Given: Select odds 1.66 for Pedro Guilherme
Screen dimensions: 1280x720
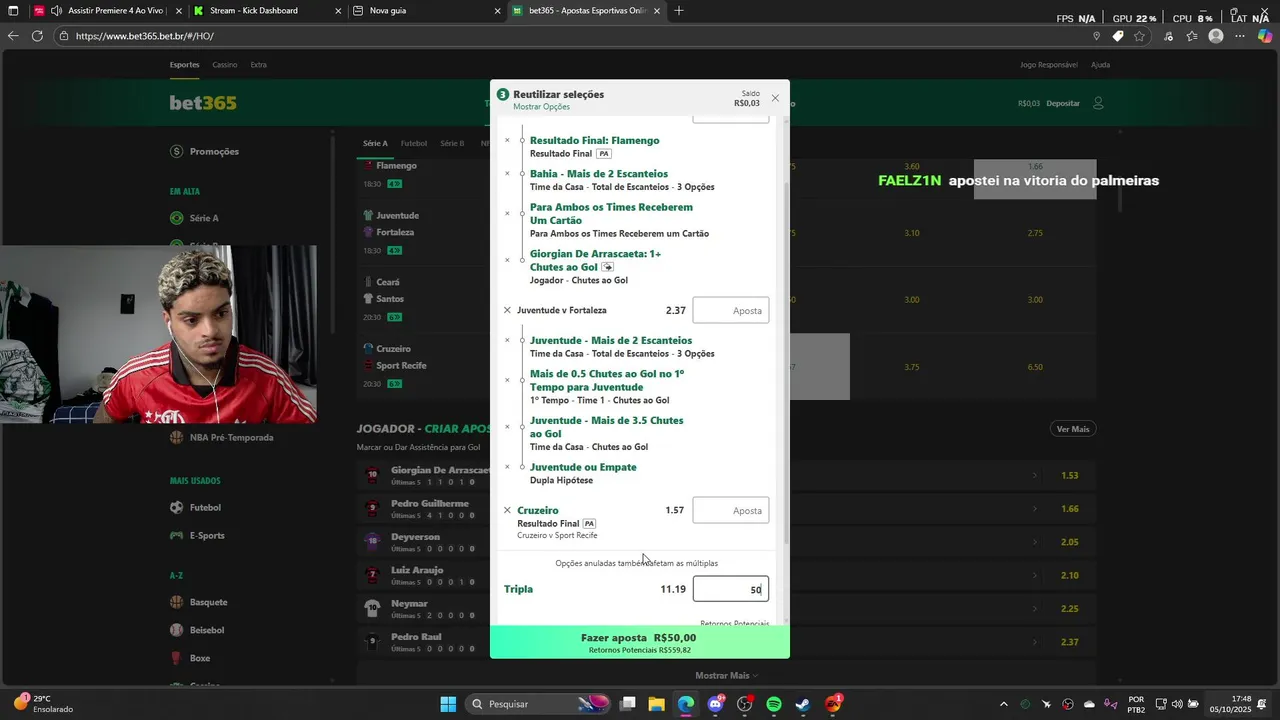Looking at the screenshot, I should click(1069, 509).
